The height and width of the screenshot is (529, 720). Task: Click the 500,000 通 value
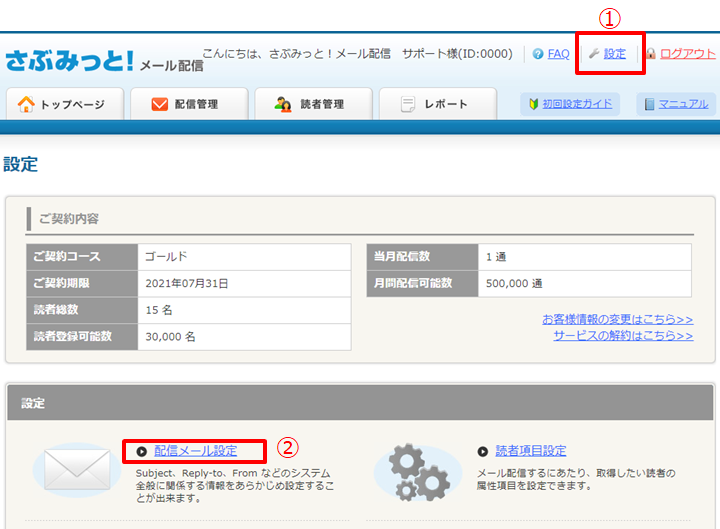tap(514, 283)
